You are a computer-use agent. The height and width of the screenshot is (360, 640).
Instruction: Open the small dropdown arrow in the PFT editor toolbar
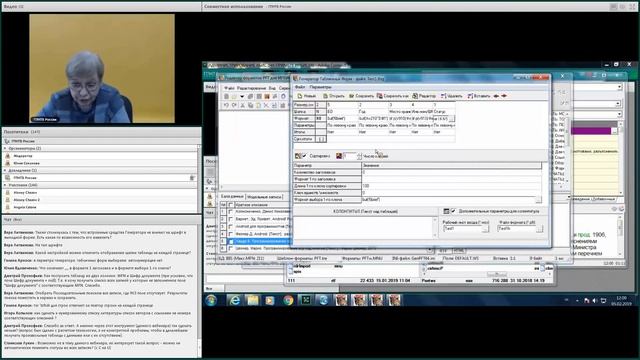pyautogui.click(x=242, y=97)
